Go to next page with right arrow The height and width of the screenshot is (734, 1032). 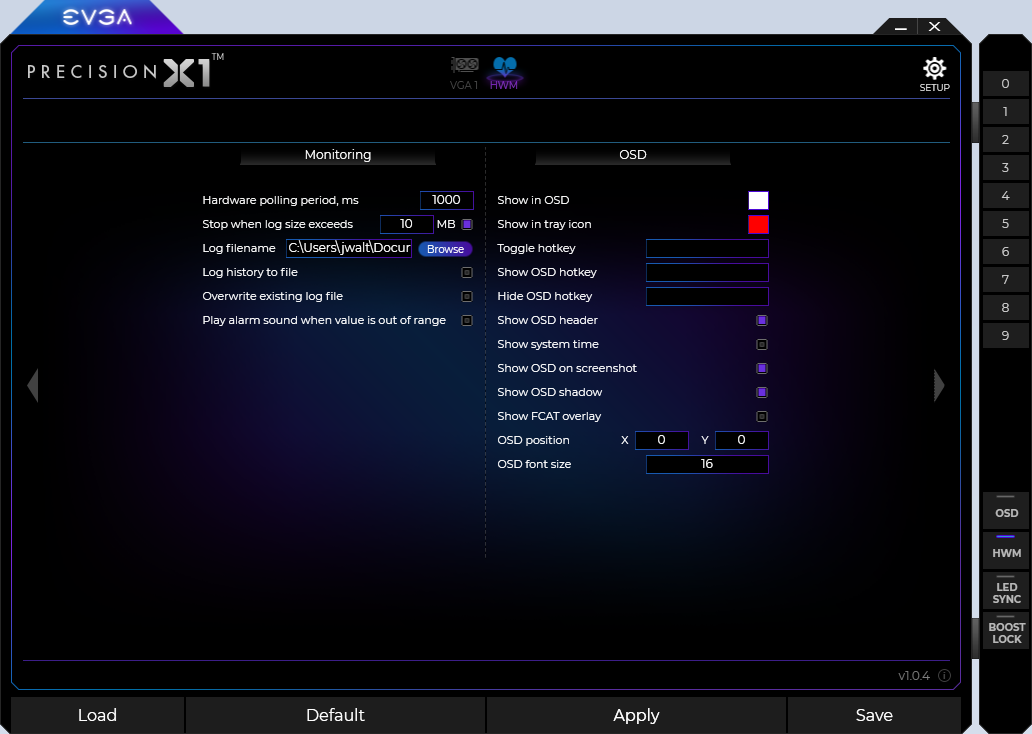pos(939,385)
